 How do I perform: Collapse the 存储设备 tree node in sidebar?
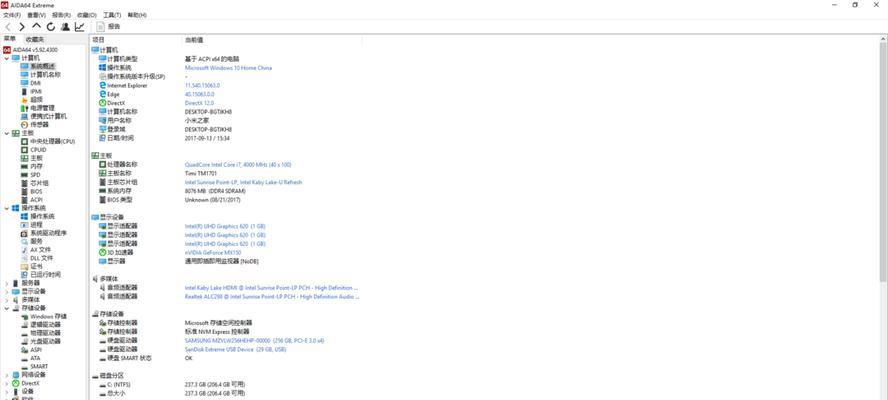[x=6, y=308]
